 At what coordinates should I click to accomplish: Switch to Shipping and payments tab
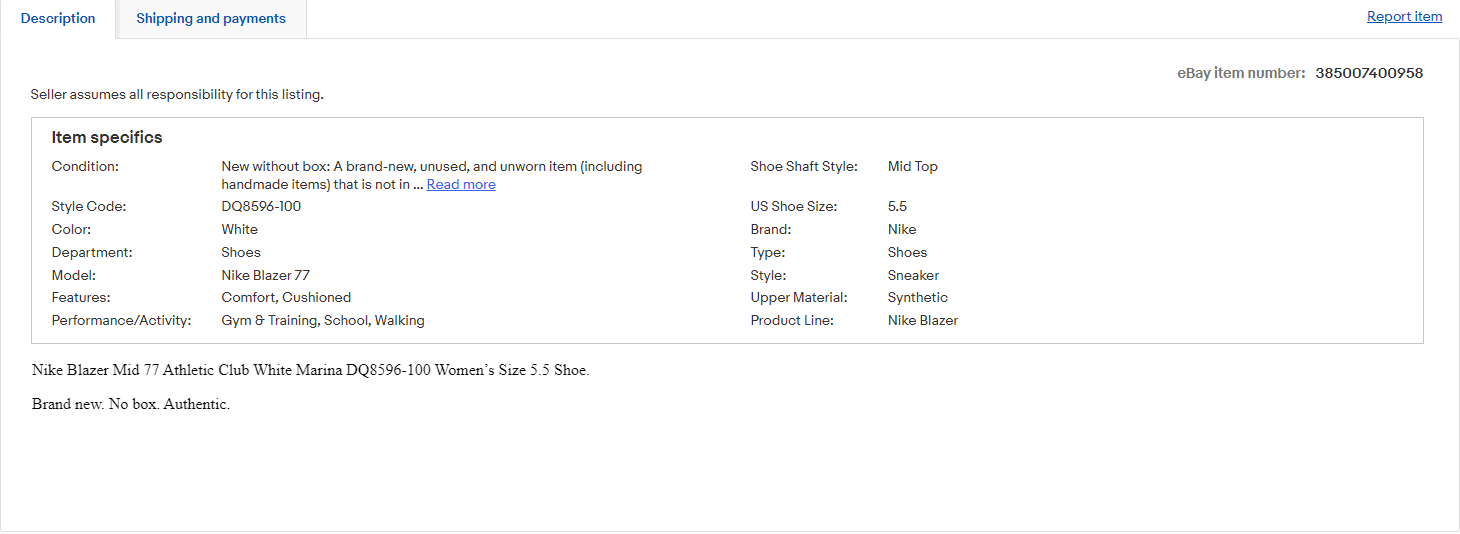(211, 19)
